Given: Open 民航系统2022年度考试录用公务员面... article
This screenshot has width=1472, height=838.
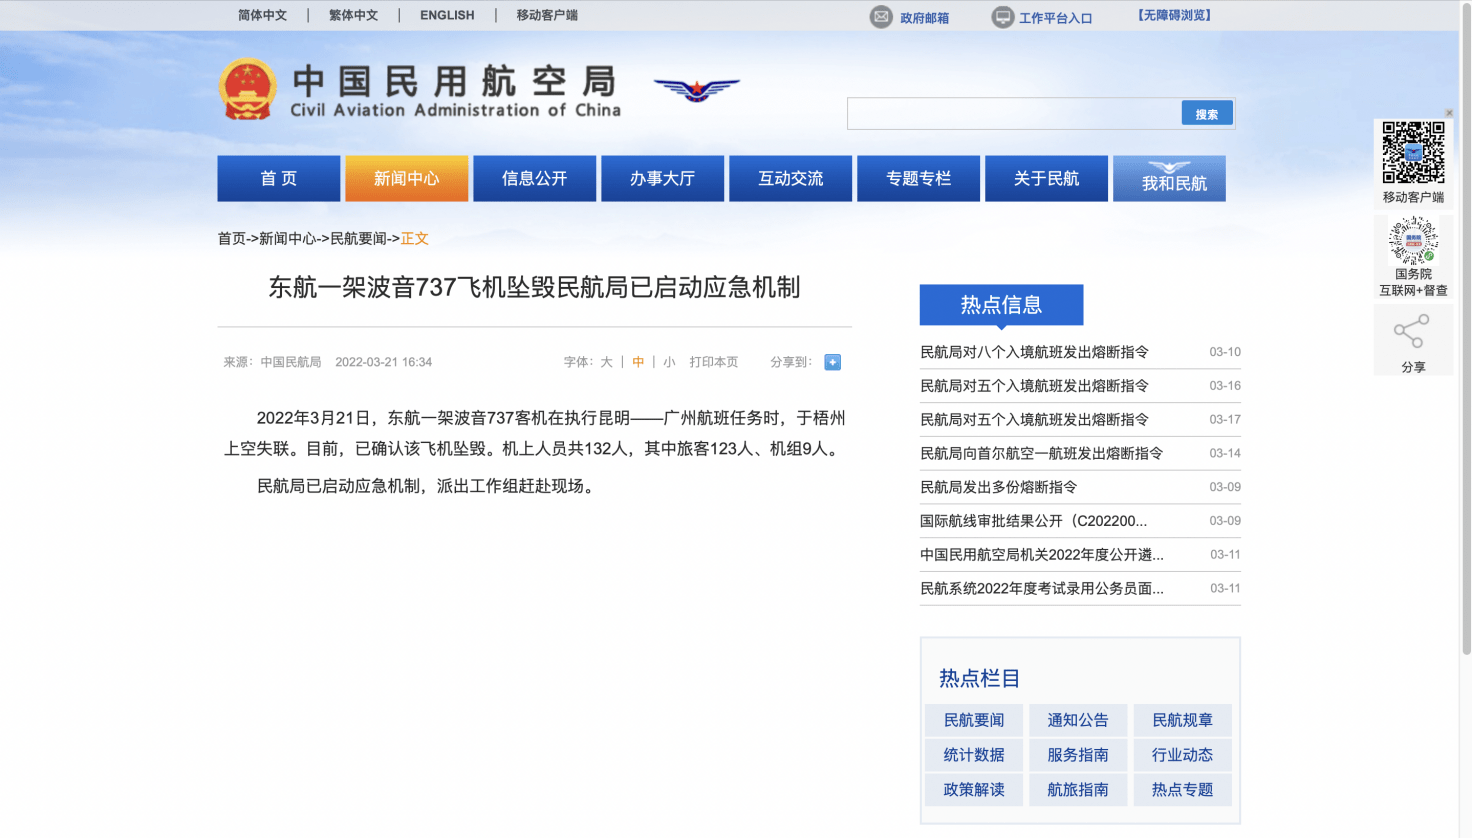Looking at the screenshot, I should [x=1041, y=589].
